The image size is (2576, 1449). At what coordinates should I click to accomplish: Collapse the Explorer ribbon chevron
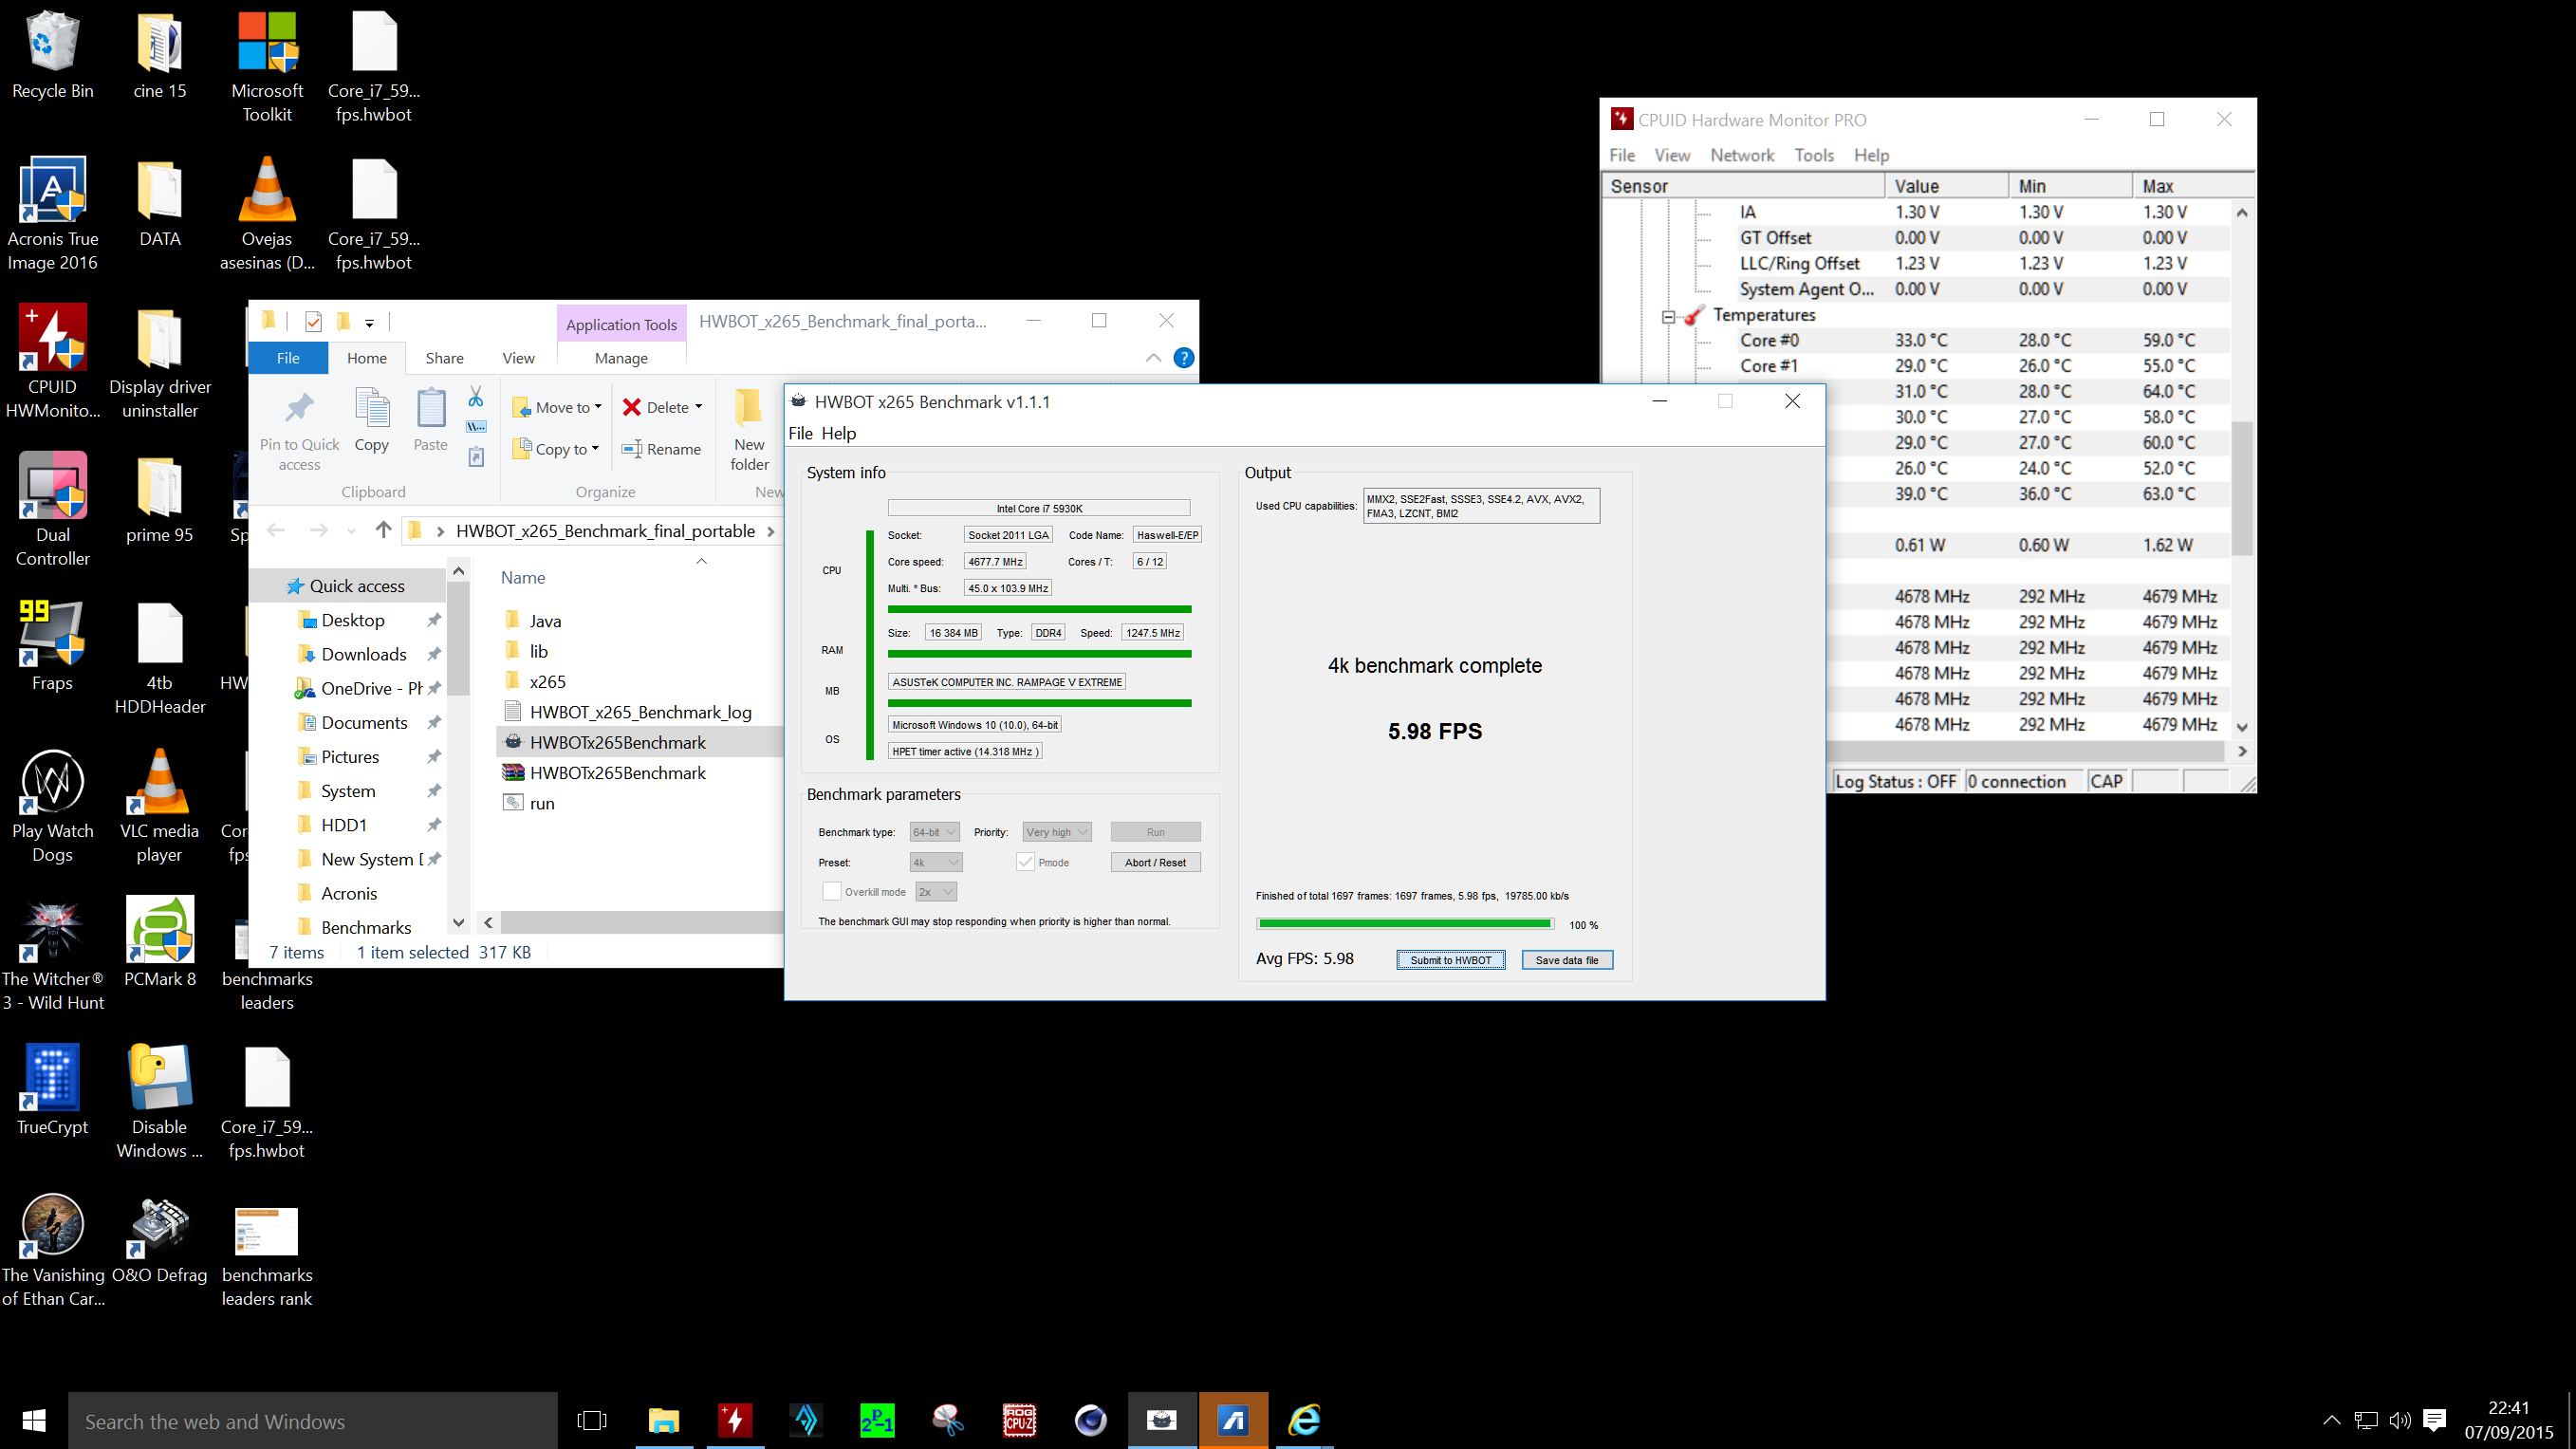click(1153, 358)
